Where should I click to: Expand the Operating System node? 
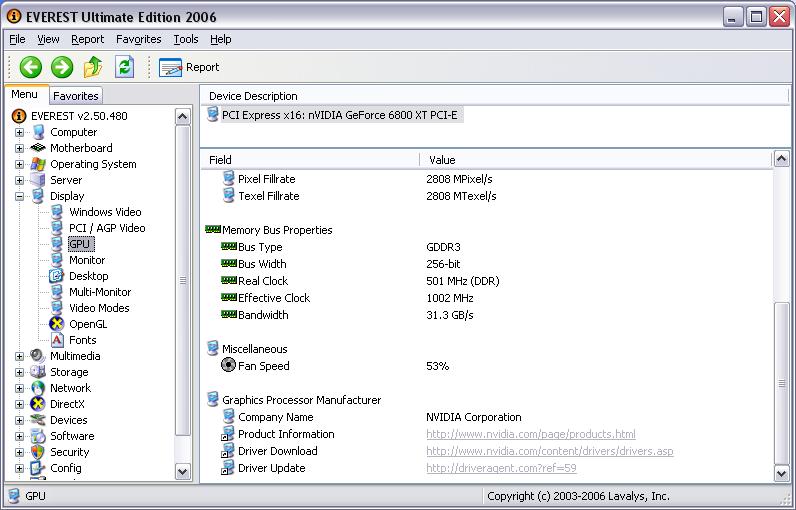(19, 164)
